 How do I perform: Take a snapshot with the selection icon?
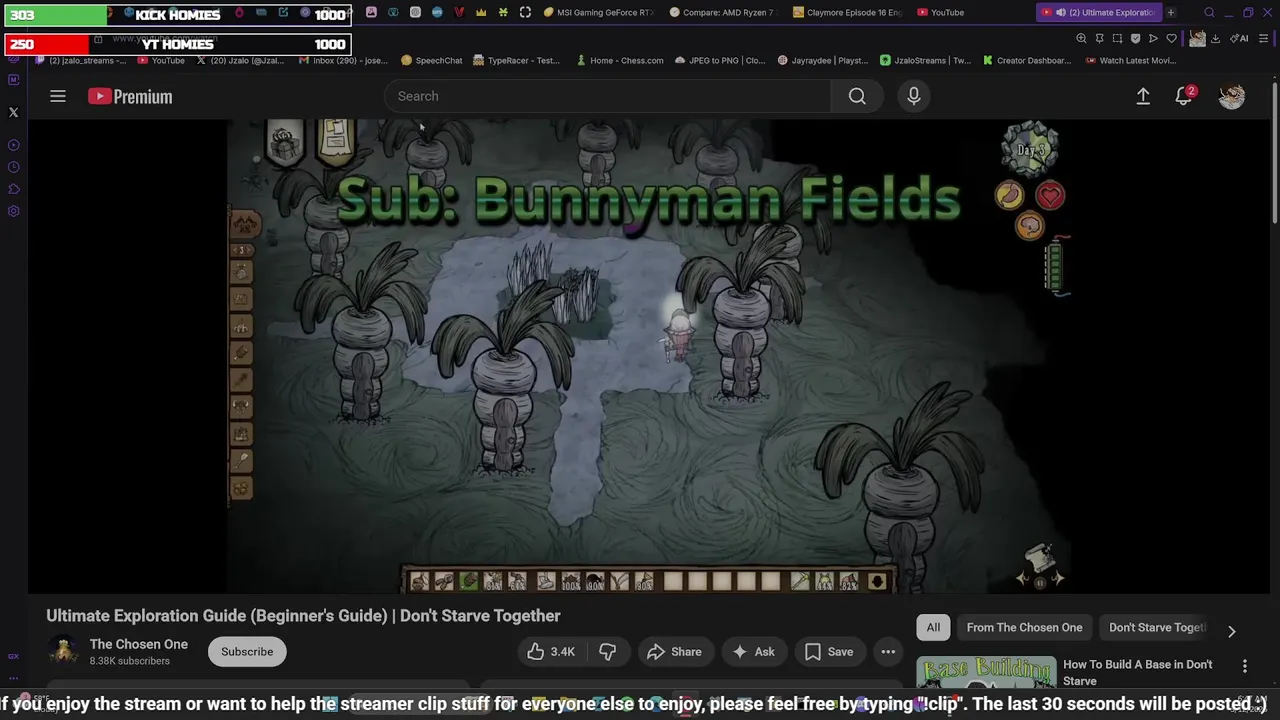click(x=1117, y=38)
